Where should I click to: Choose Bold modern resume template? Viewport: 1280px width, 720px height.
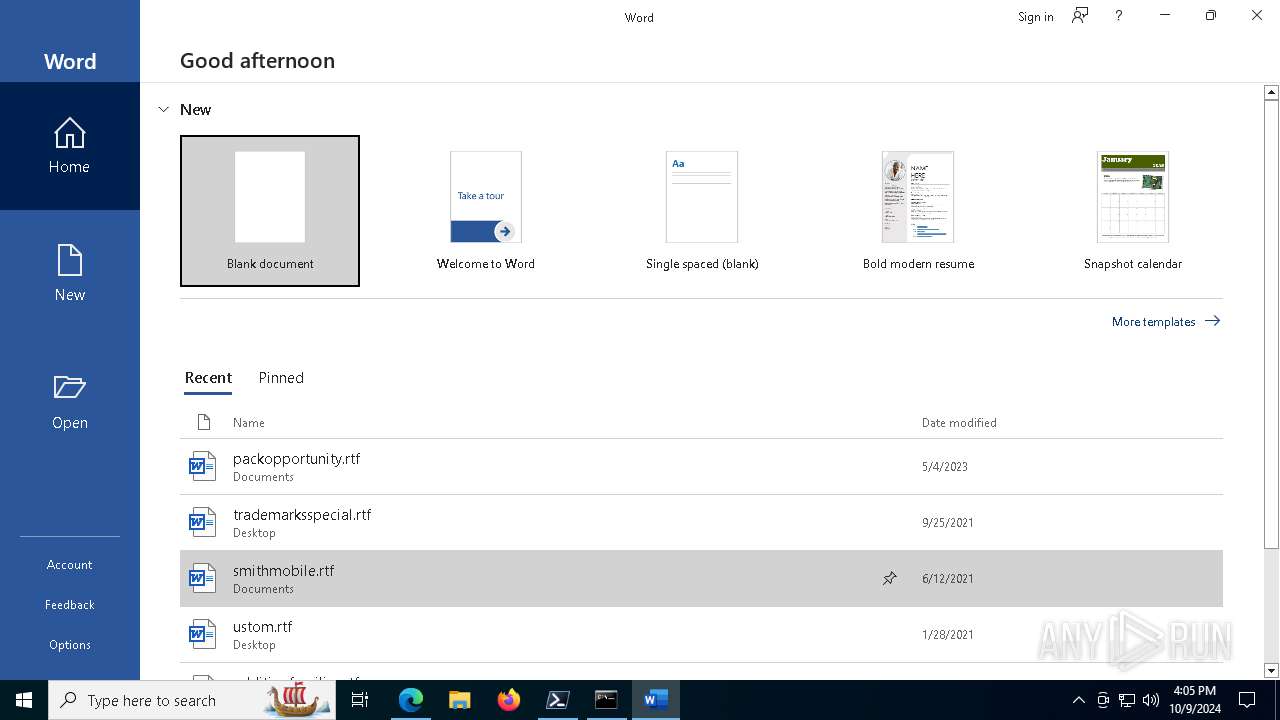coord(918,211)
